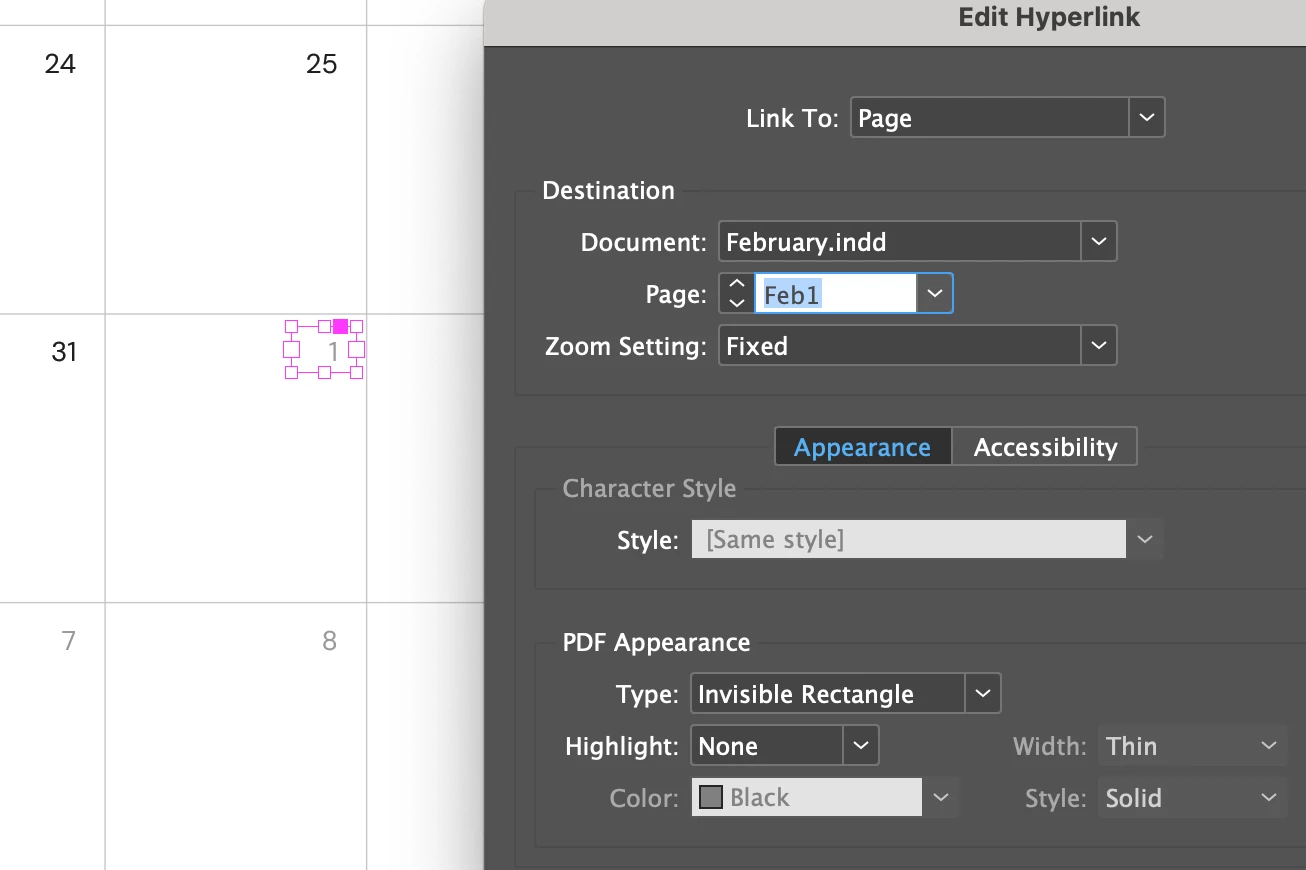
Task: Increase page with stepper up arrow
Action: tap(737, 284)
